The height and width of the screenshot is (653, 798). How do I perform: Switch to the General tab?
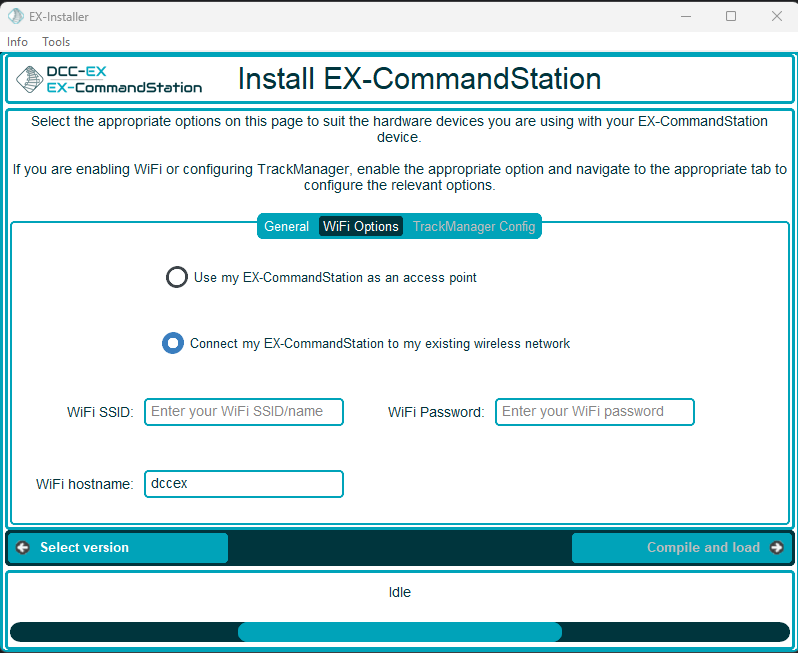point(287,226)
